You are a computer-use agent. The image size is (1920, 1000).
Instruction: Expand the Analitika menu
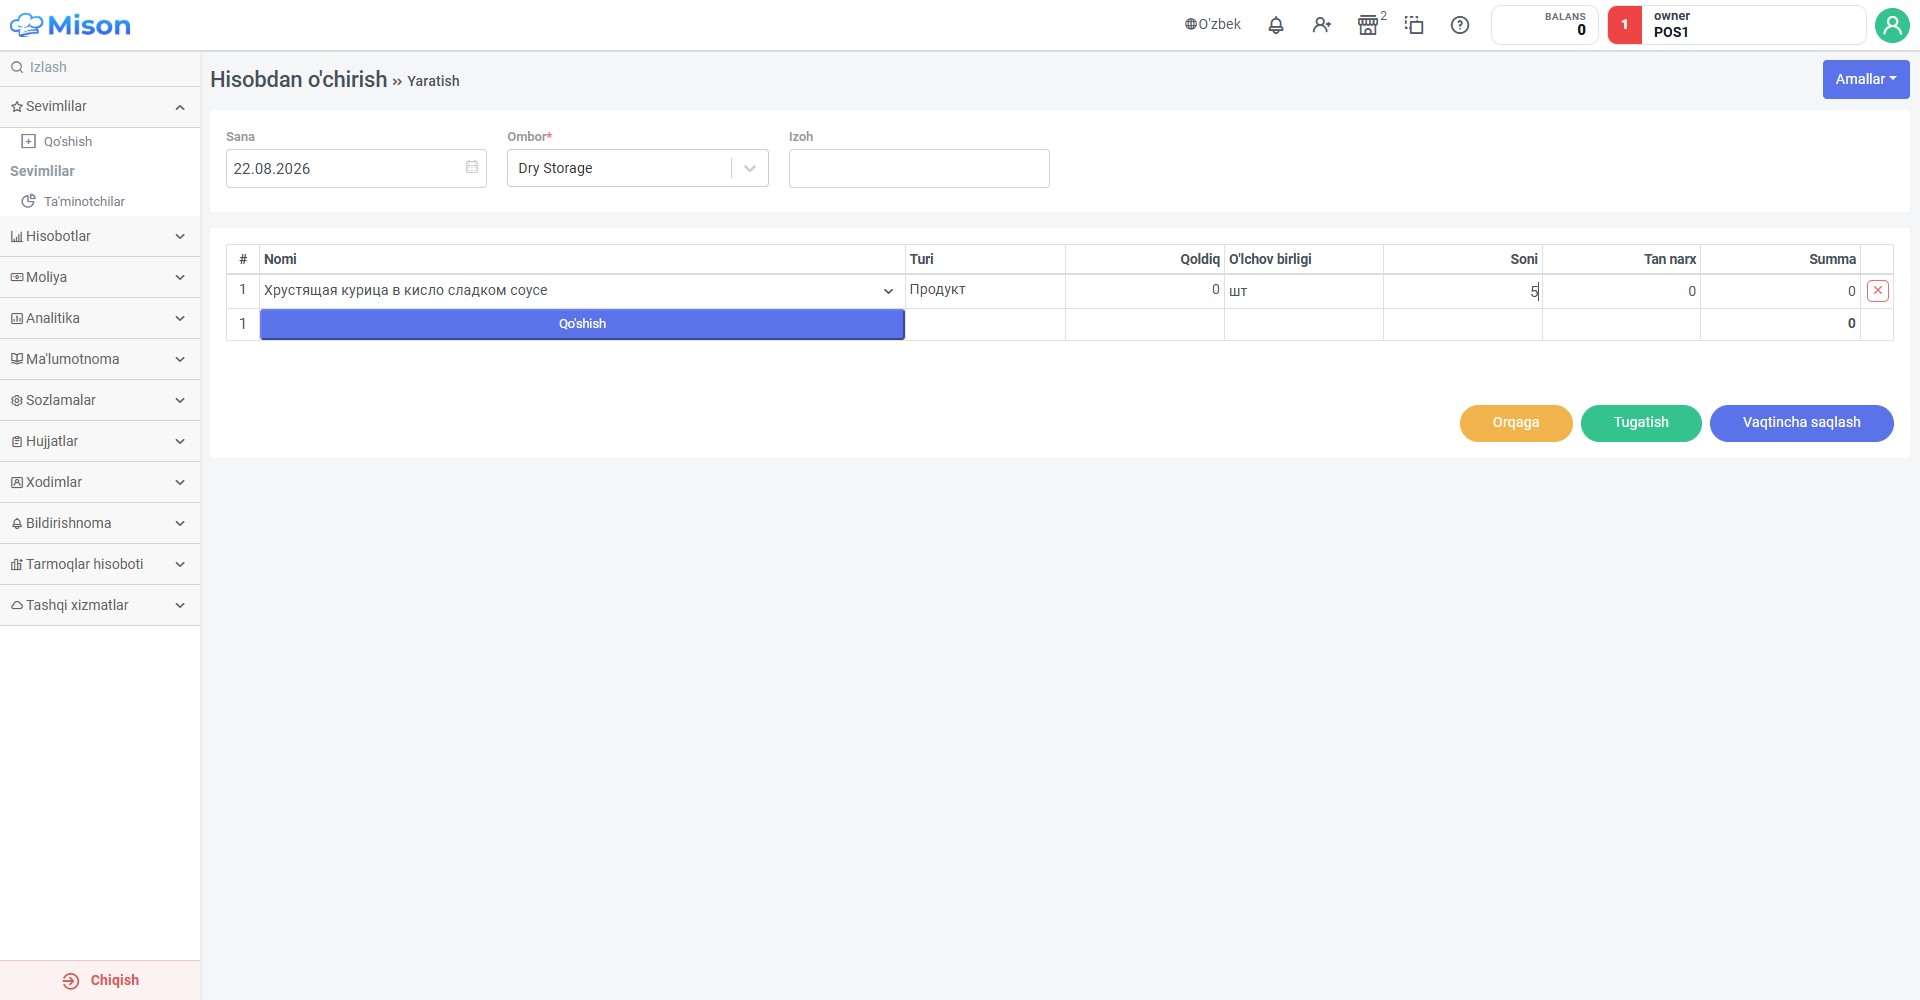(100, 318)
